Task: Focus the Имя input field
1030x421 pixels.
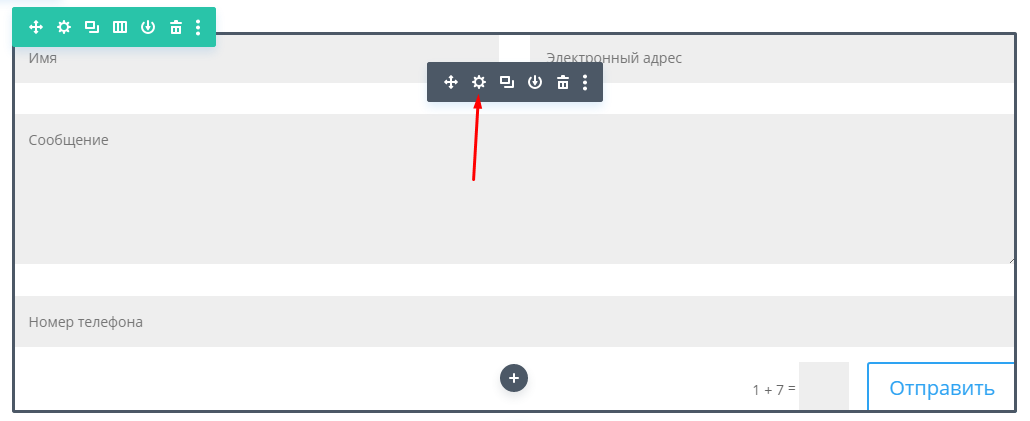Action: [257, 58]
